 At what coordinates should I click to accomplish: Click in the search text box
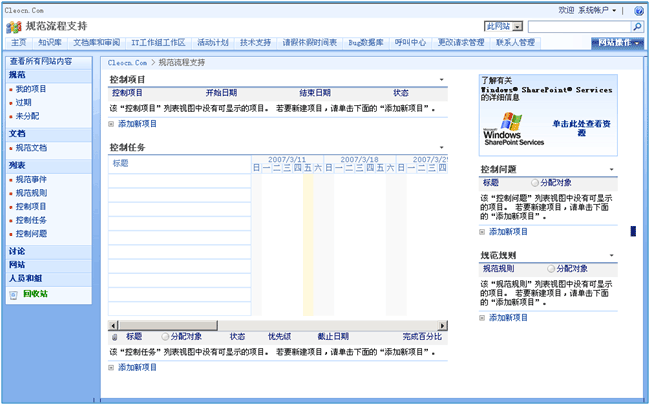(x=578, y=26)
